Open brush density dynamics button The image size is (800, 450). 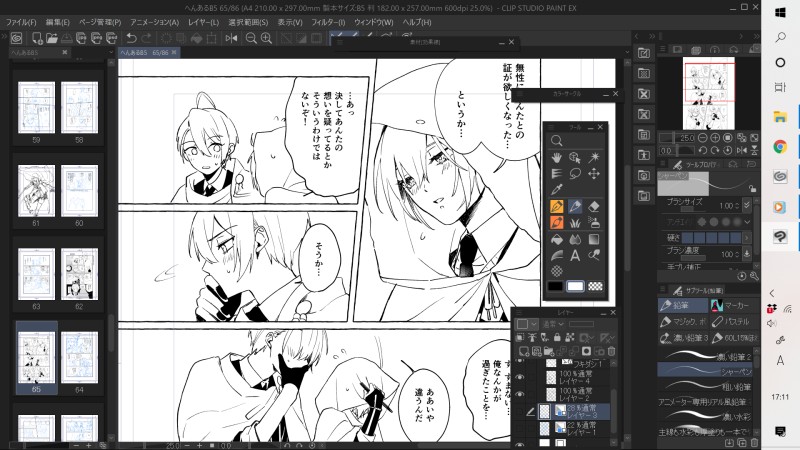(747, 254)
